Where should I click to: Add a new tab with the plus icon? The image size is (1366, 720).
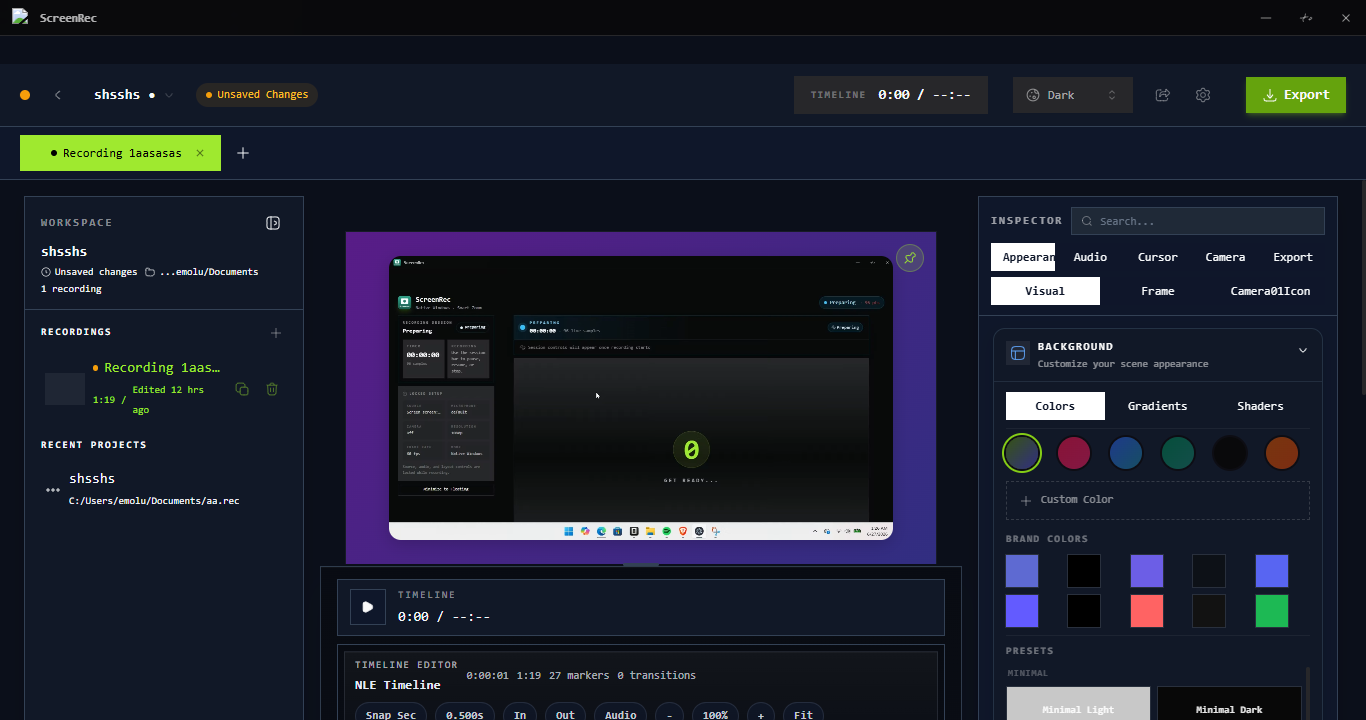243,153
